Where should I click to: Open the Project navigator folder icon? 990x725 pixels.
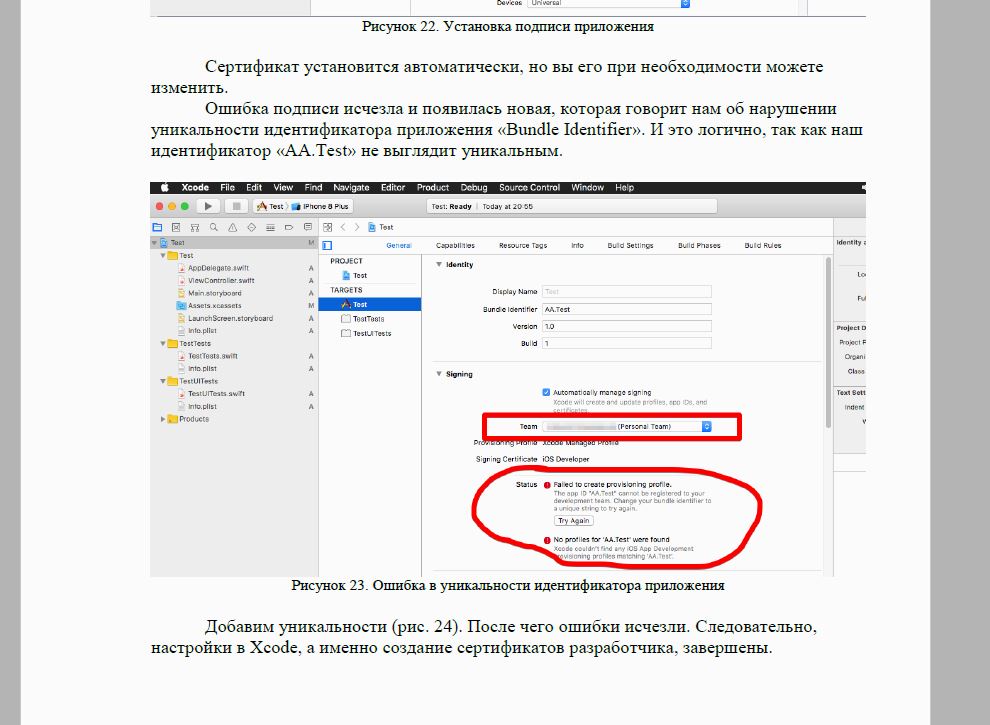157,227
